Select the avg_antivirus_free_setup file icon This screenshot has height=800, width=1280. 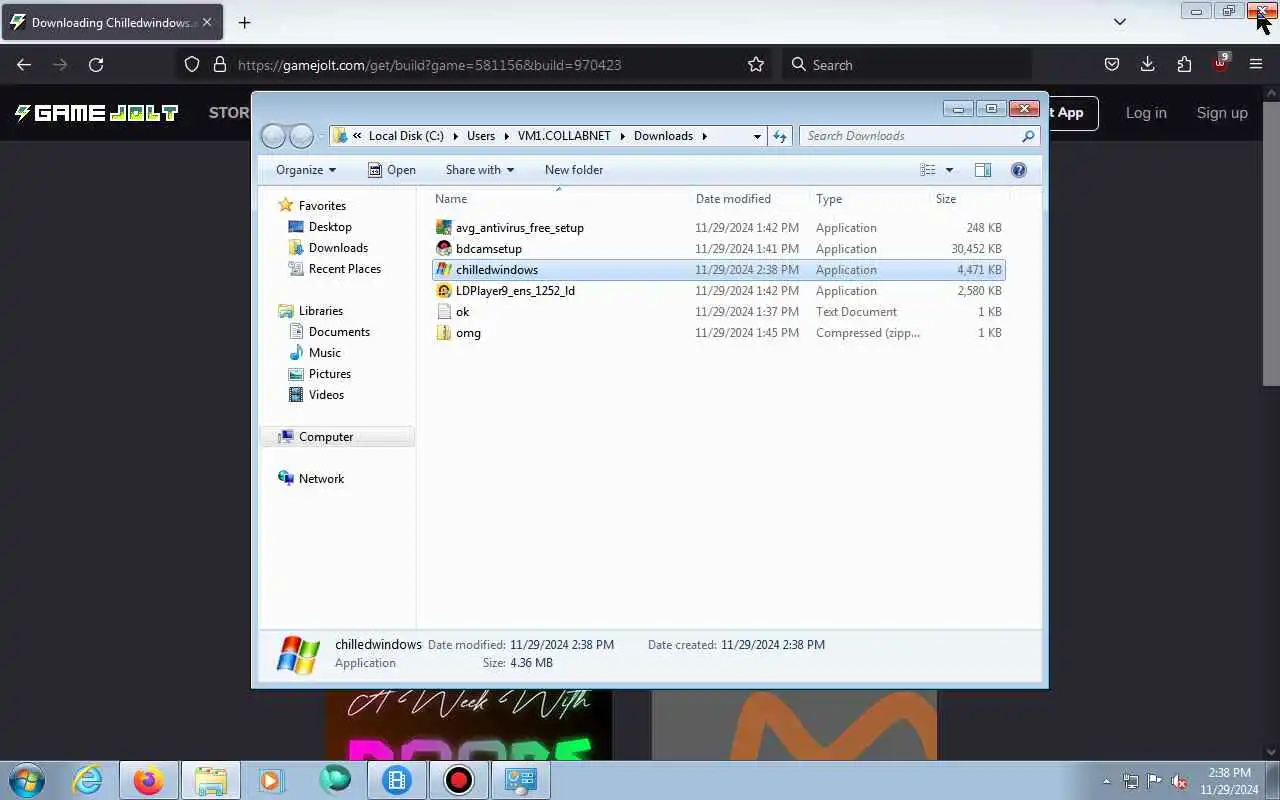click(444, 228)
